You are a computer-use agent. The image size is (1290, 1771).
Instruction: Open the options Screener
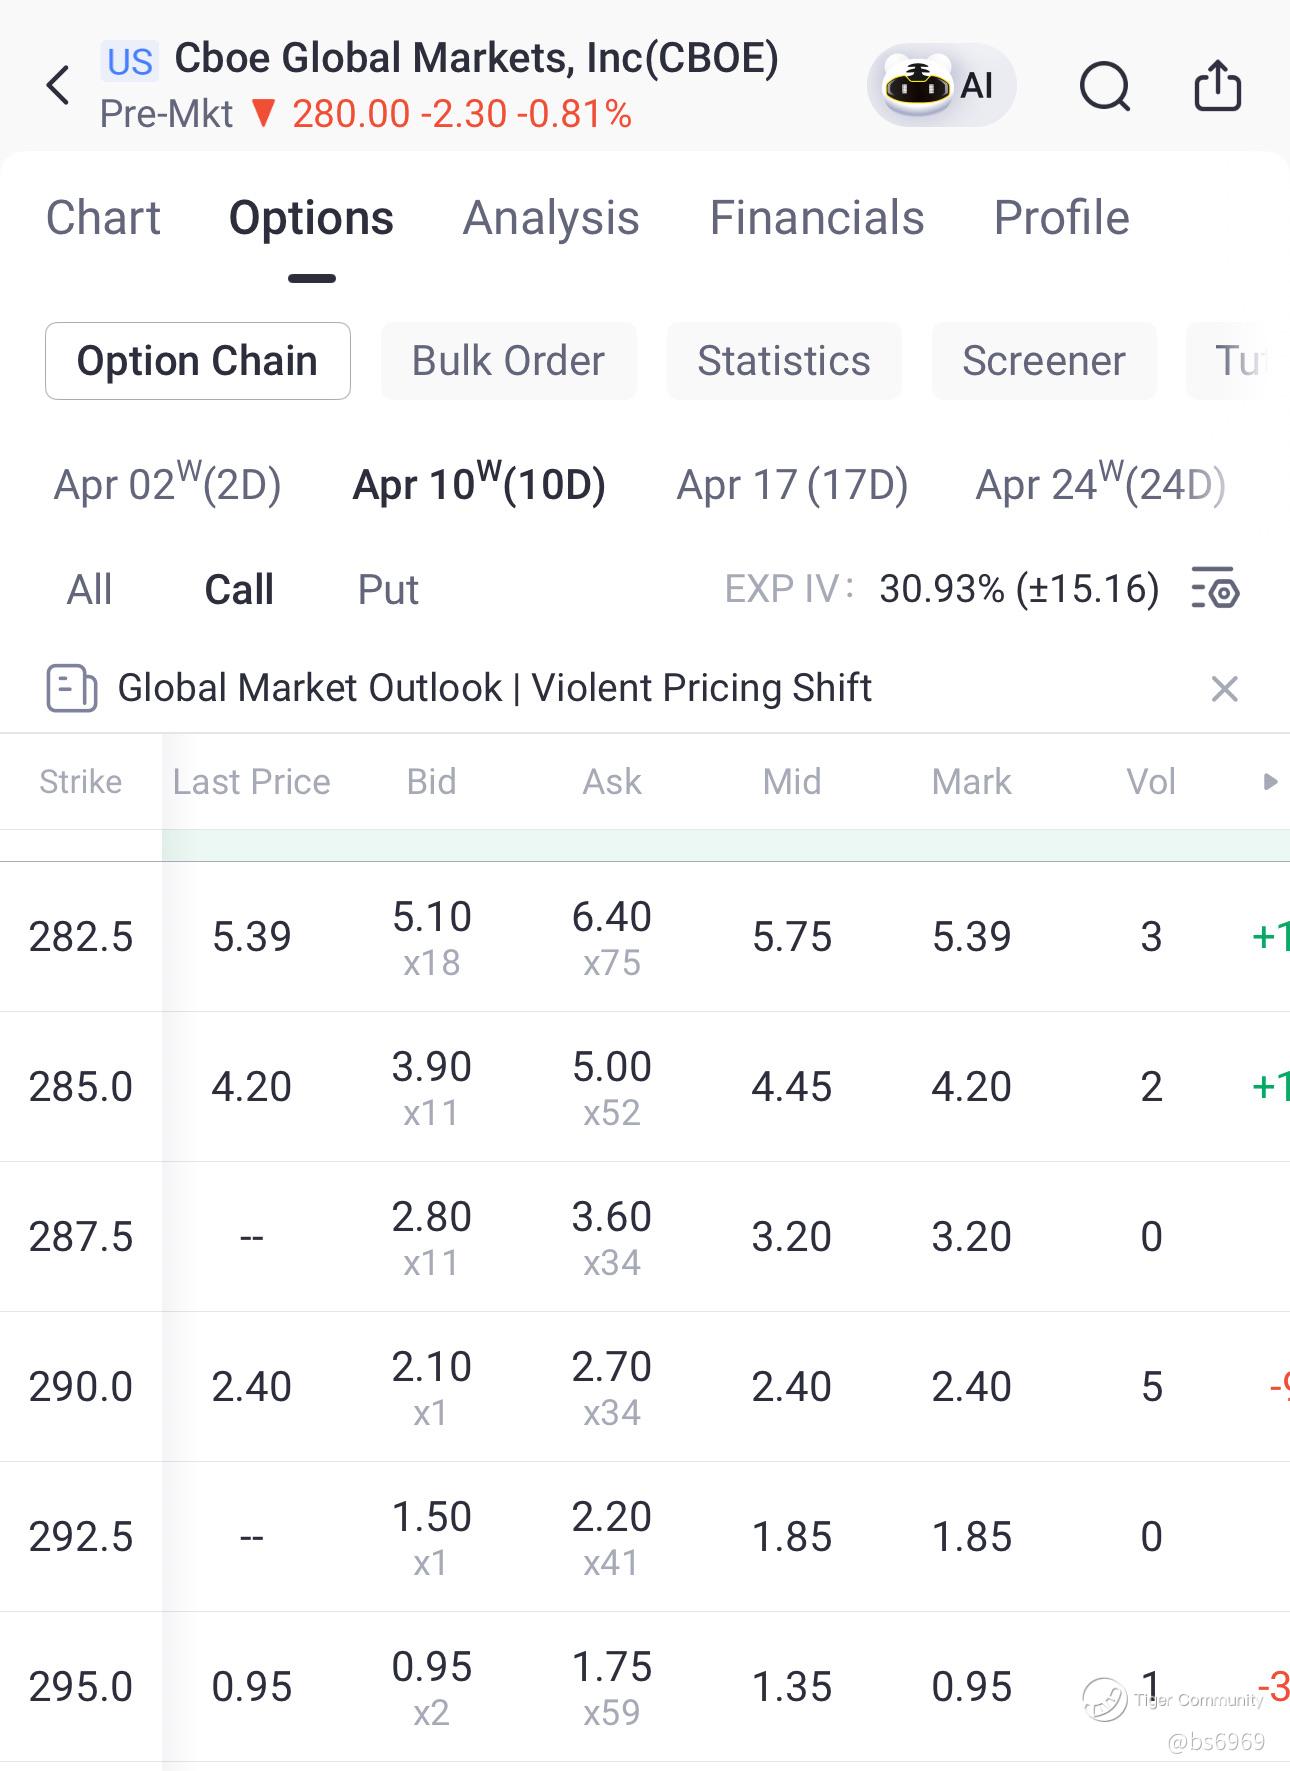[1043, 361]
